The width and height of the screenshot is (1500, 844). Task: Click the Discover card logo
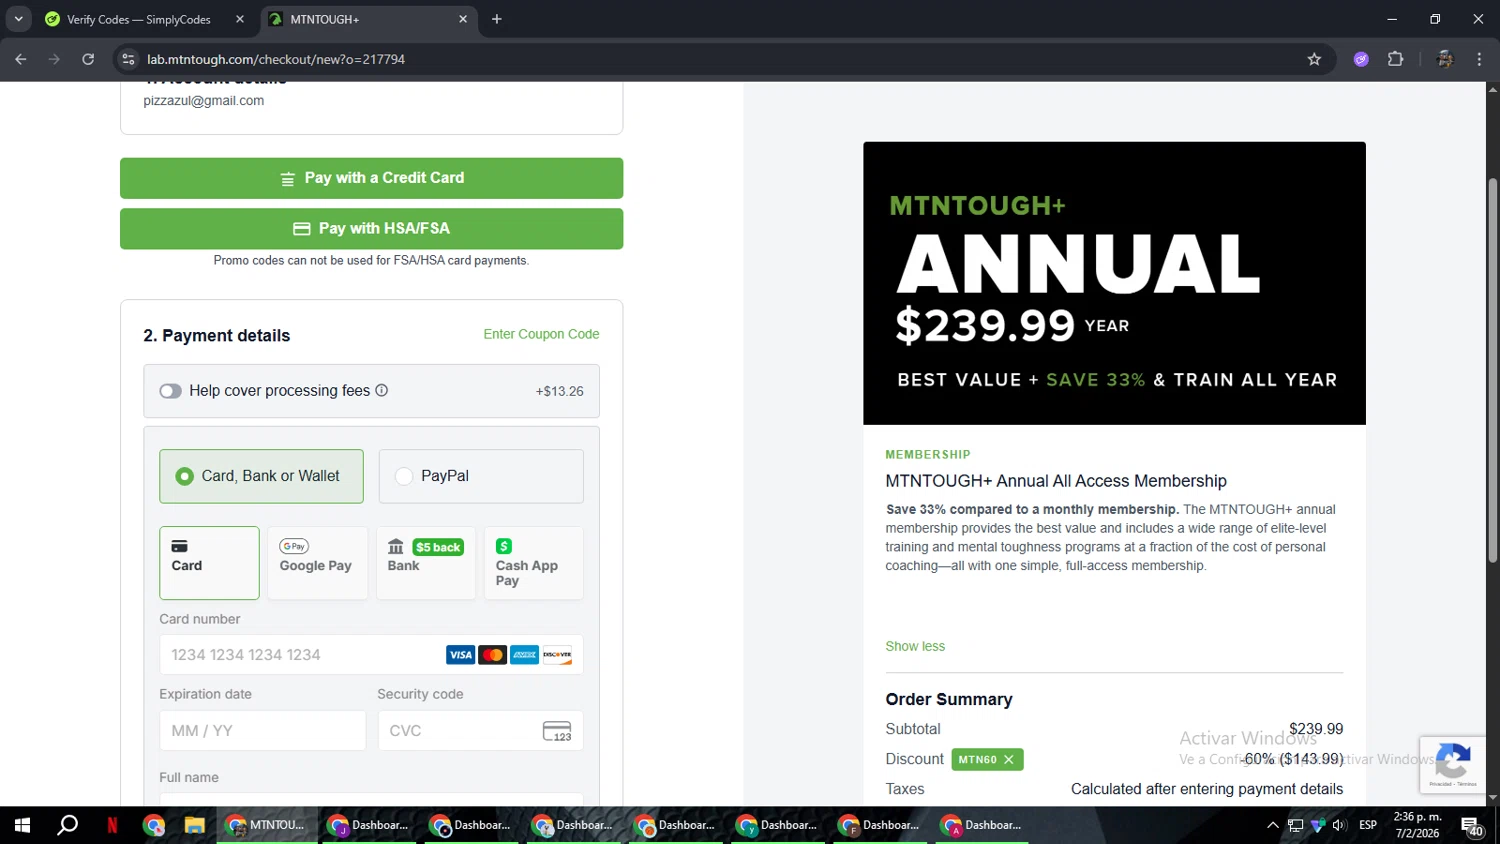tap(557, 655)
